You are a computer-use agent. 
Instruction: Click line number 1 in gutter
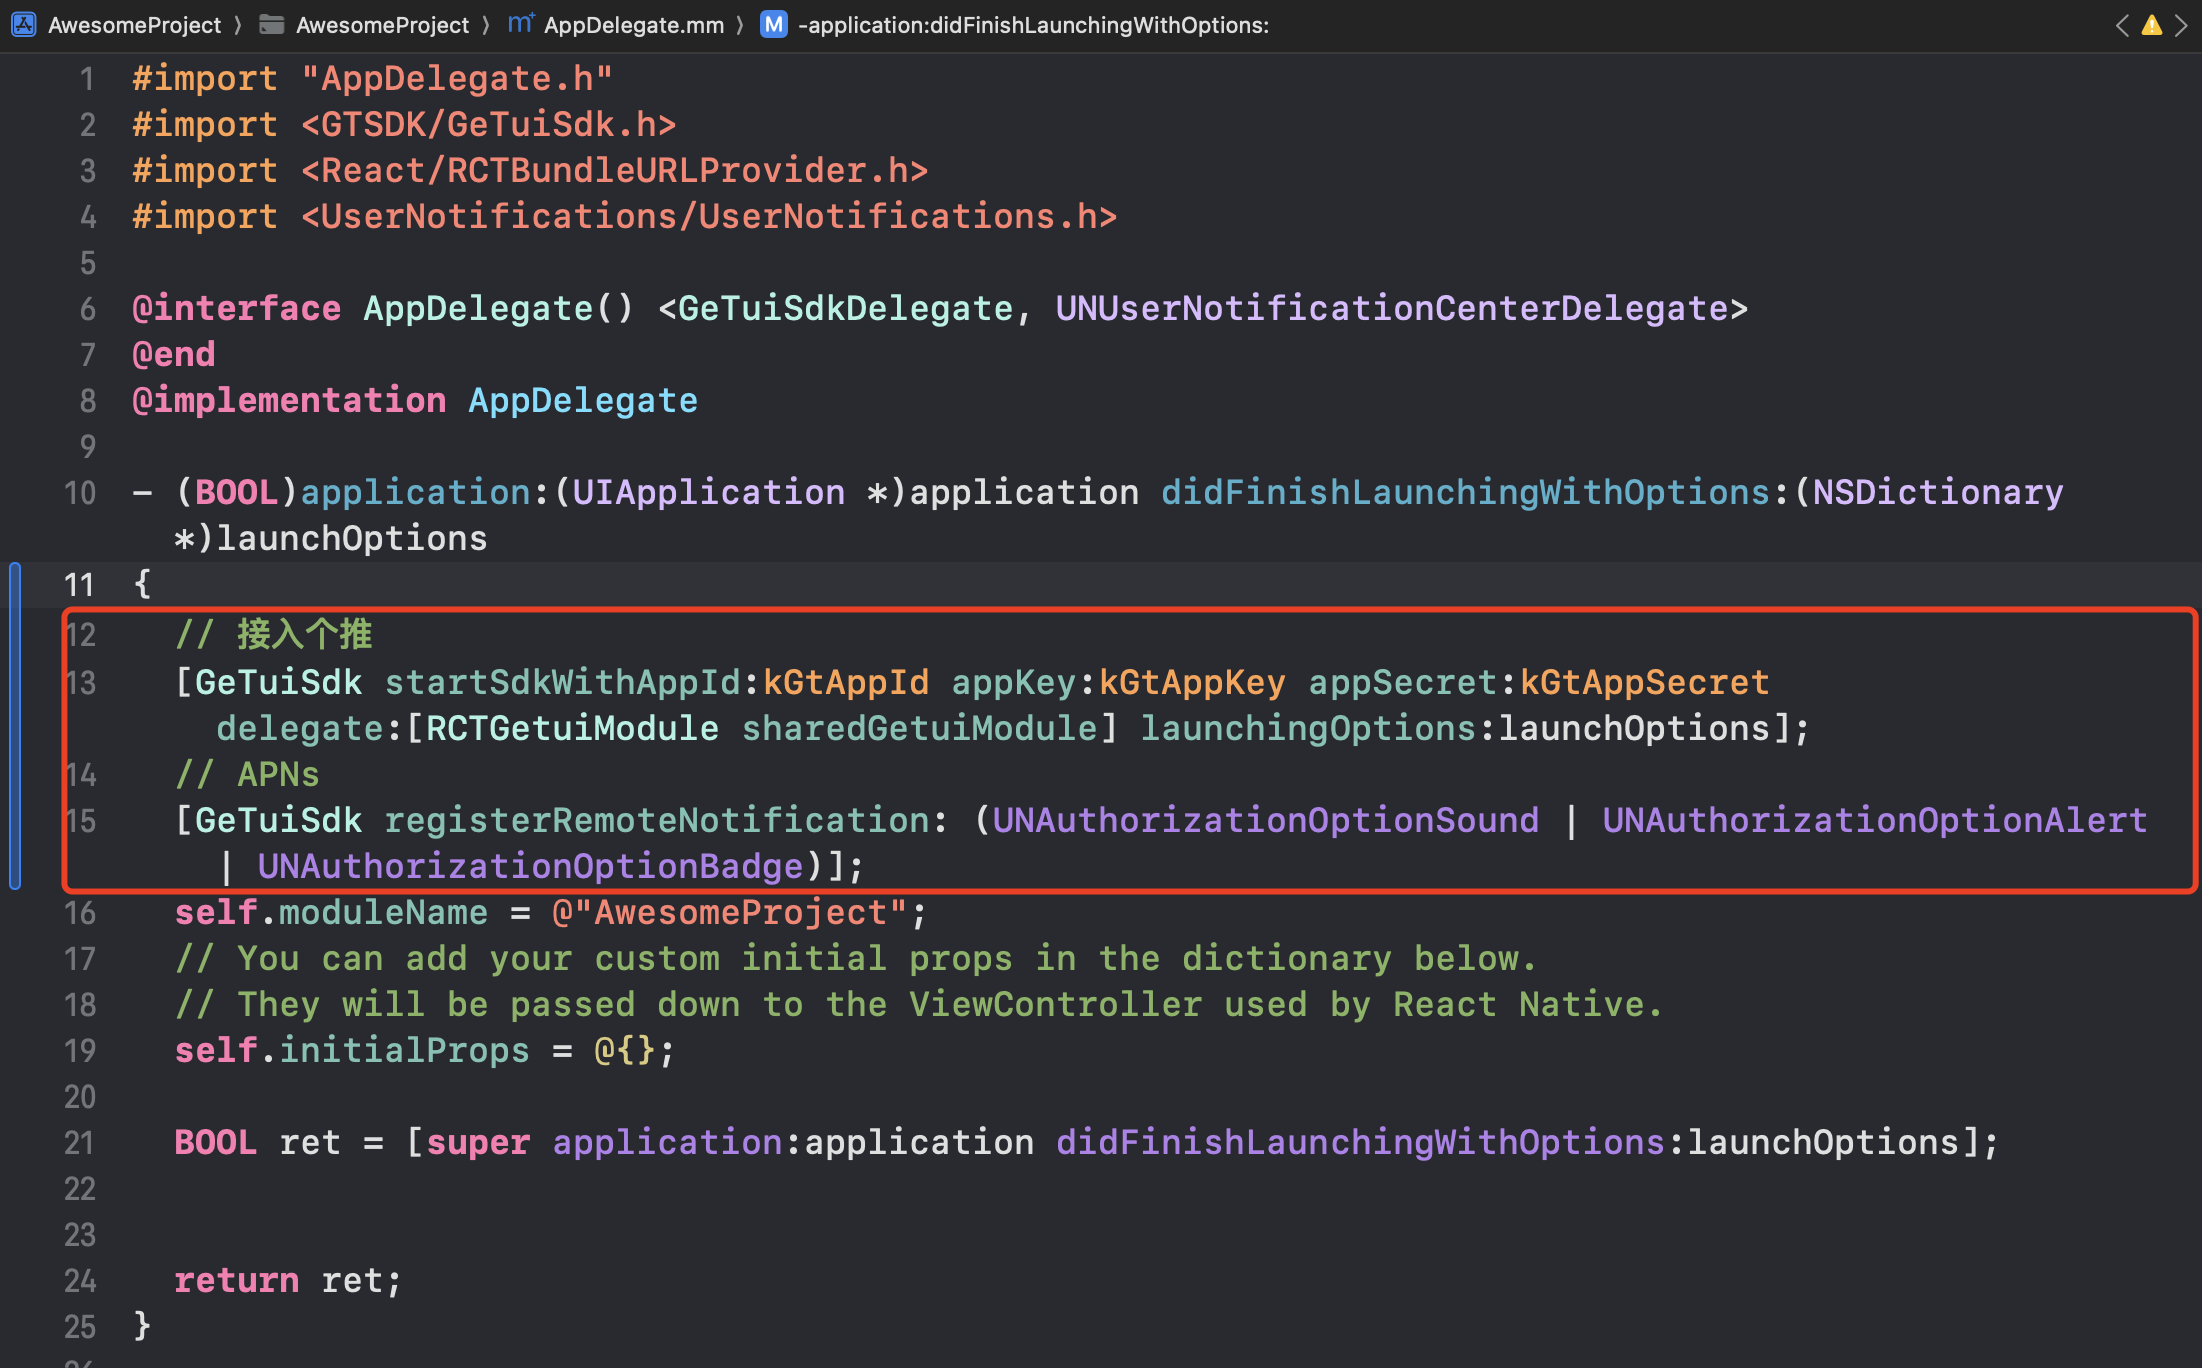click(x=88, y=78)
